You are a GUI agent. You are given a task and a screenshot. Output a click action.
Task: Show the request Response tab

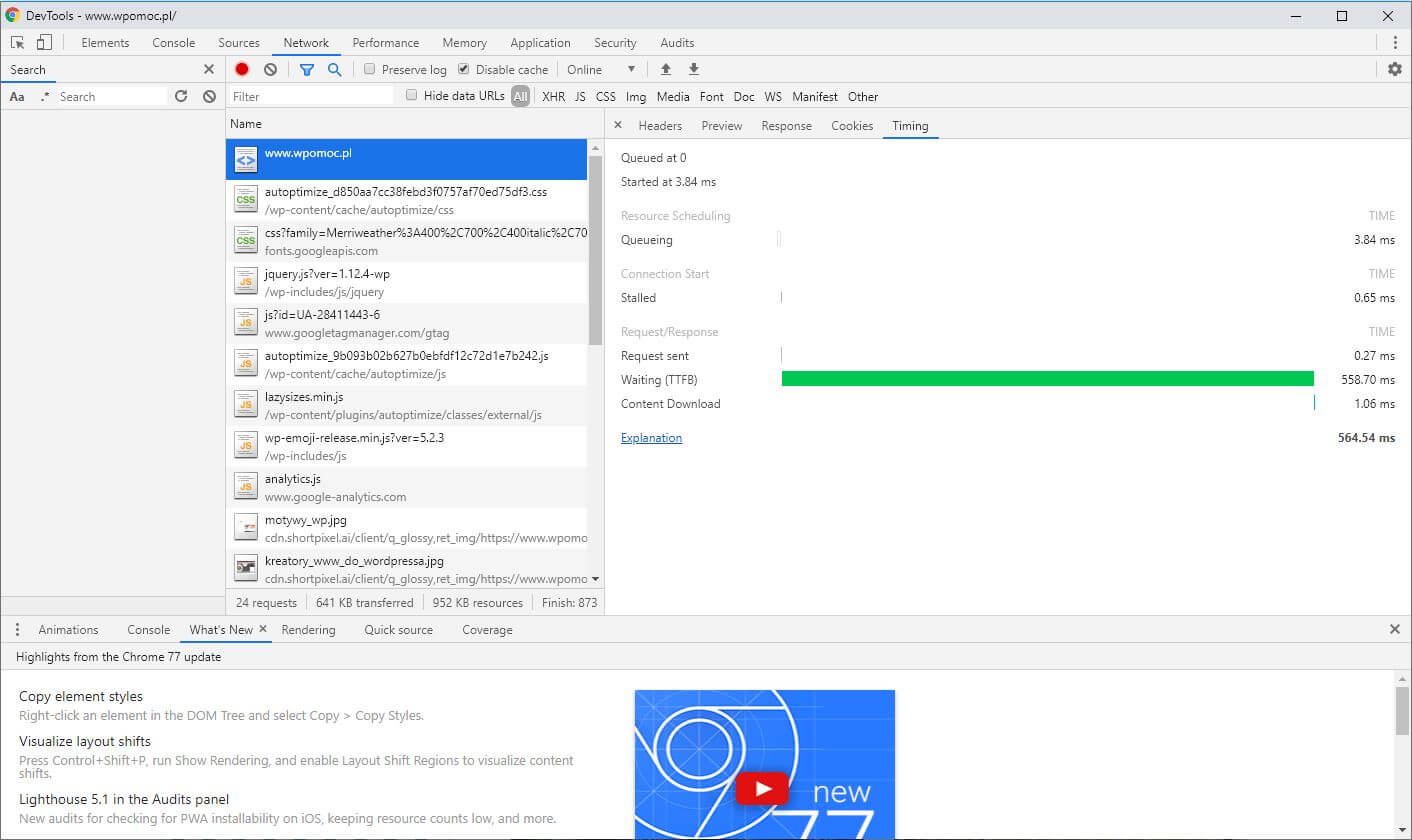(787, 126)
